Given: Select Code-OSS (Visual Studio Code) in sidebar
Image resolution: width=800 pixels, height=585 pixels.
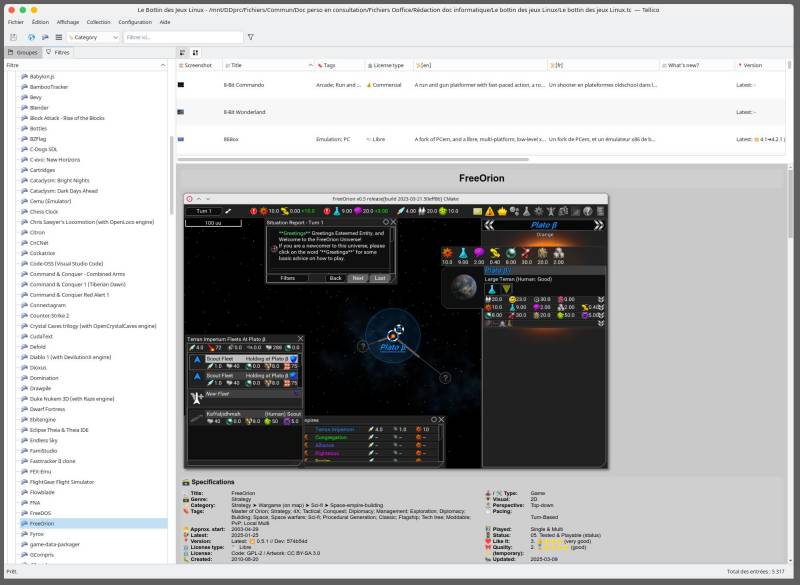Looking at the screenshot, I should tap(66, 264).
